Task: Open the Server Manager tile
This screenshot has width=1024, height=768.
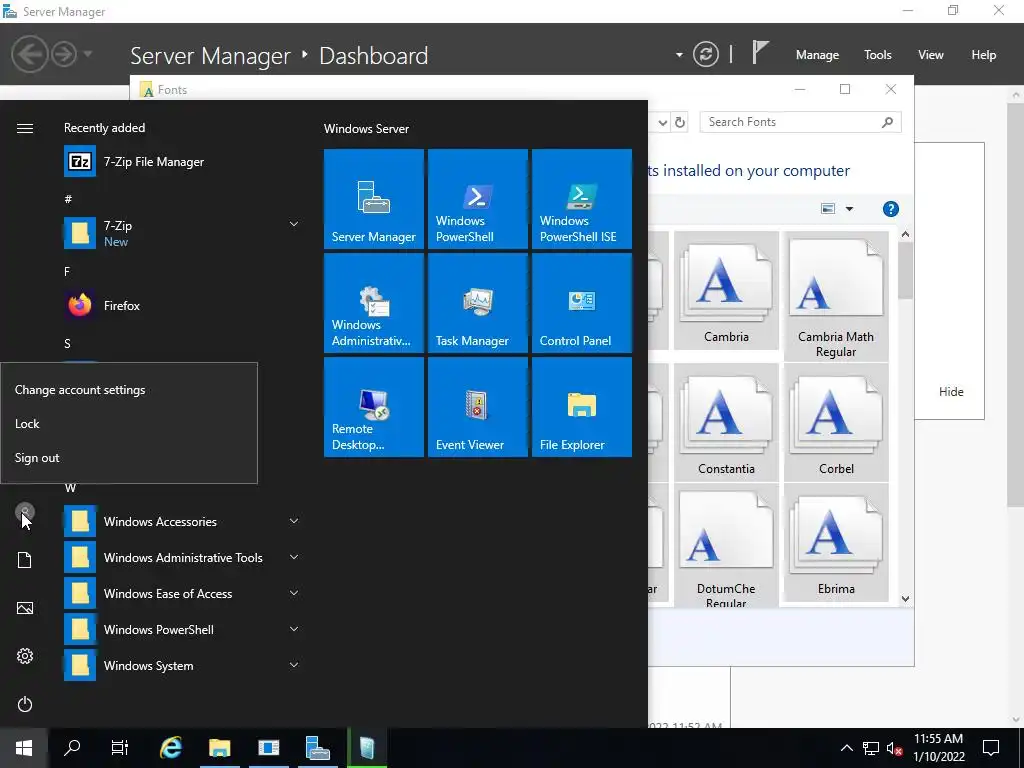Action: coord(374,199)
